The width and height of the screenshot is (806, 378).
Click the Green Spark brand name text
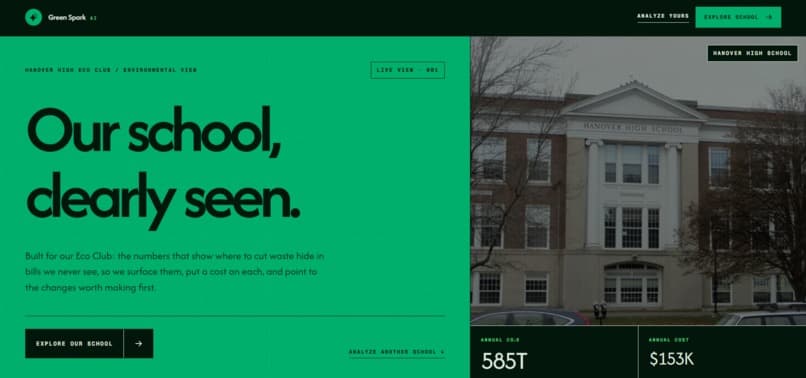67,17
